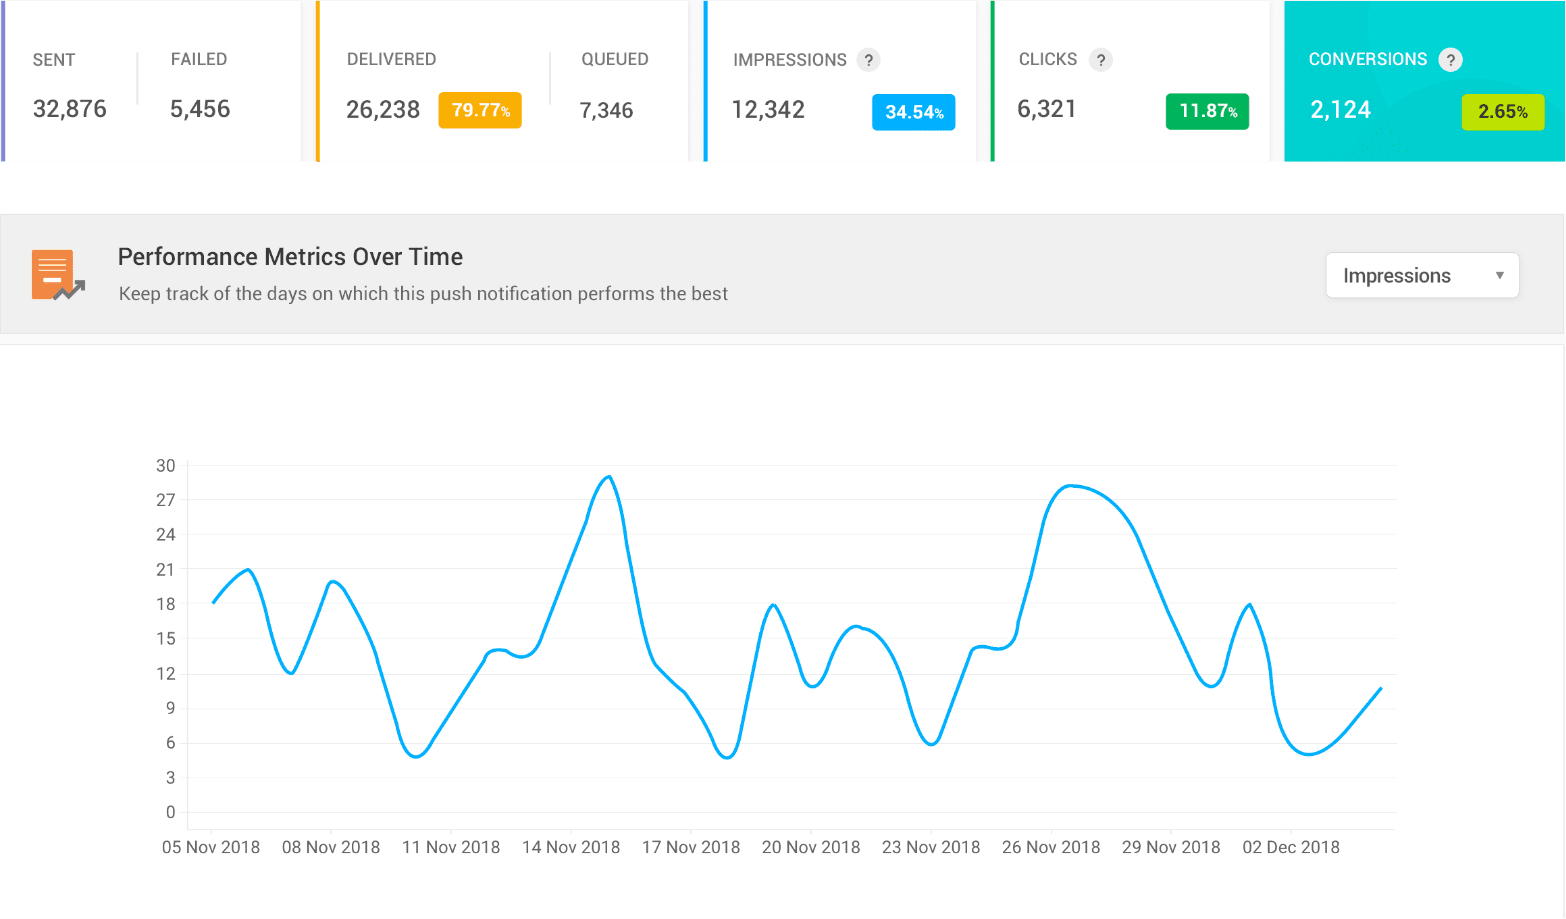Click the orange performance metrics report icon

57,275
